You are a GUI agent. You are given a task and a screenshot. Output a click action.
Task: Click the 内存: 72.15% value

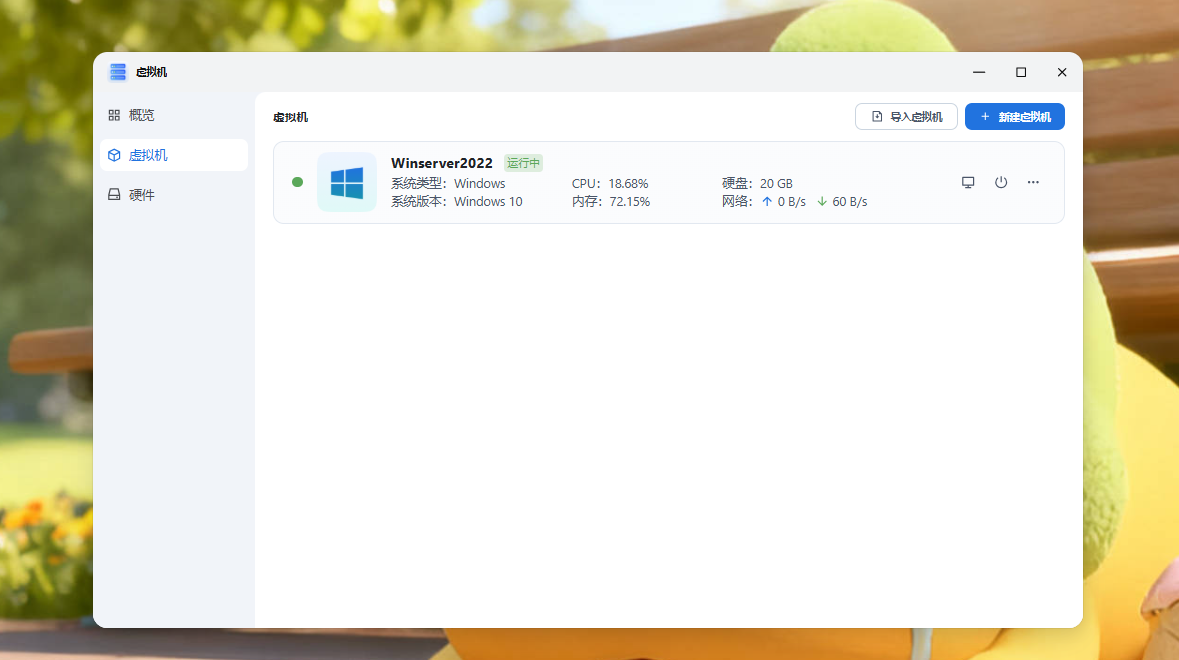611,201
